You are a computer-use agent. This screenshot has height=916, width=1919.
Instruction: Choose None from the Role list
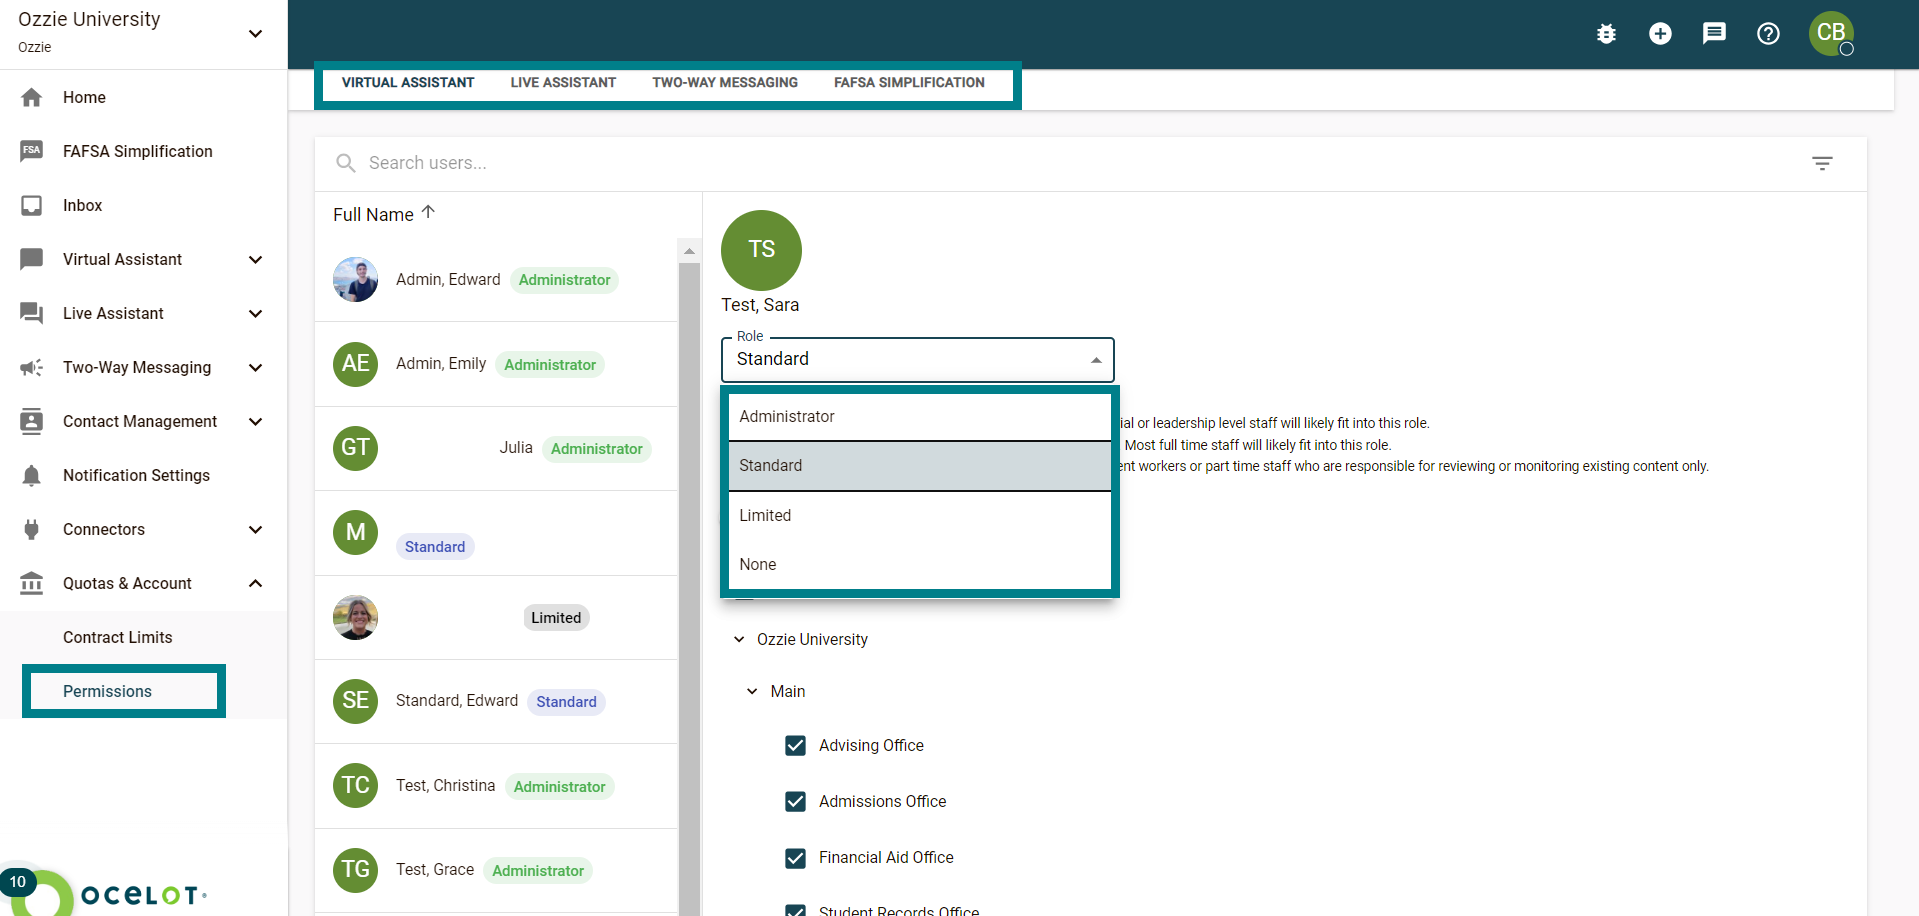(920, 564)
